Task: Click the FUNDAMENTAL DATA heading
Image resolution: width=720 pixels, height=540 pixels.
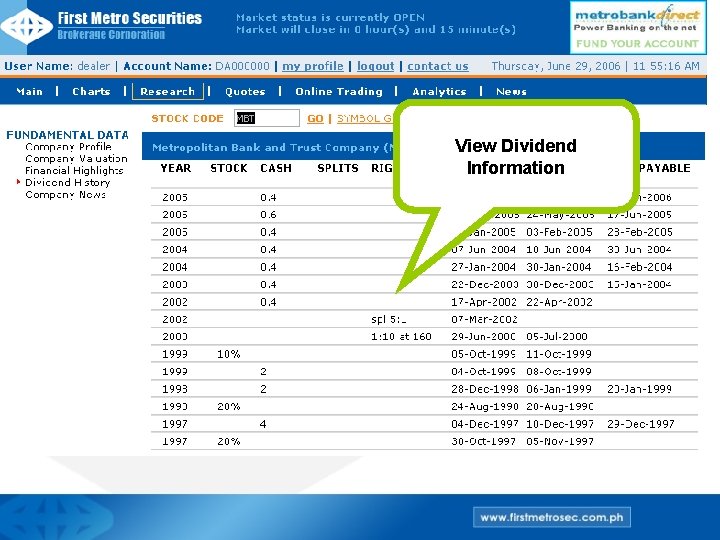Action: (68, 135)
